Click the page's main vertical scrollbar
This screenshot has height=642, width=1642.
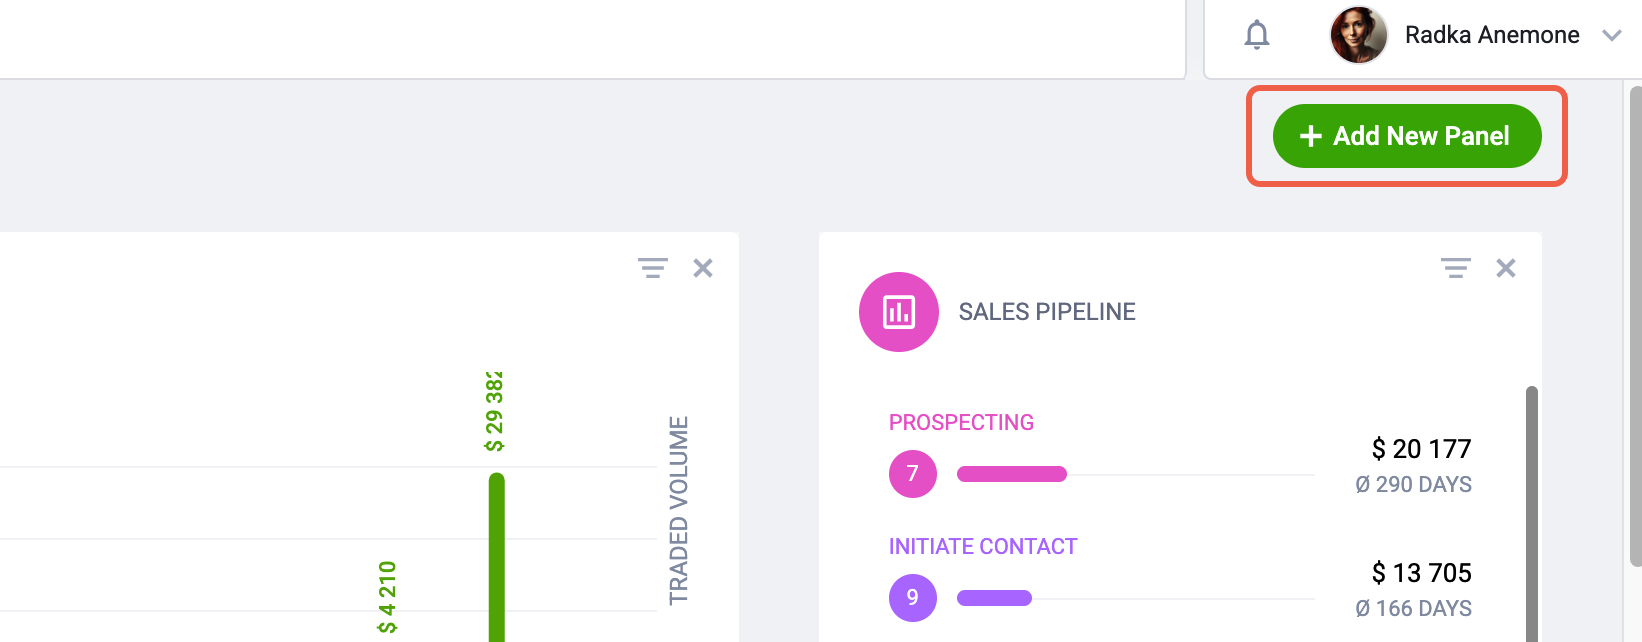[1636, 326]
